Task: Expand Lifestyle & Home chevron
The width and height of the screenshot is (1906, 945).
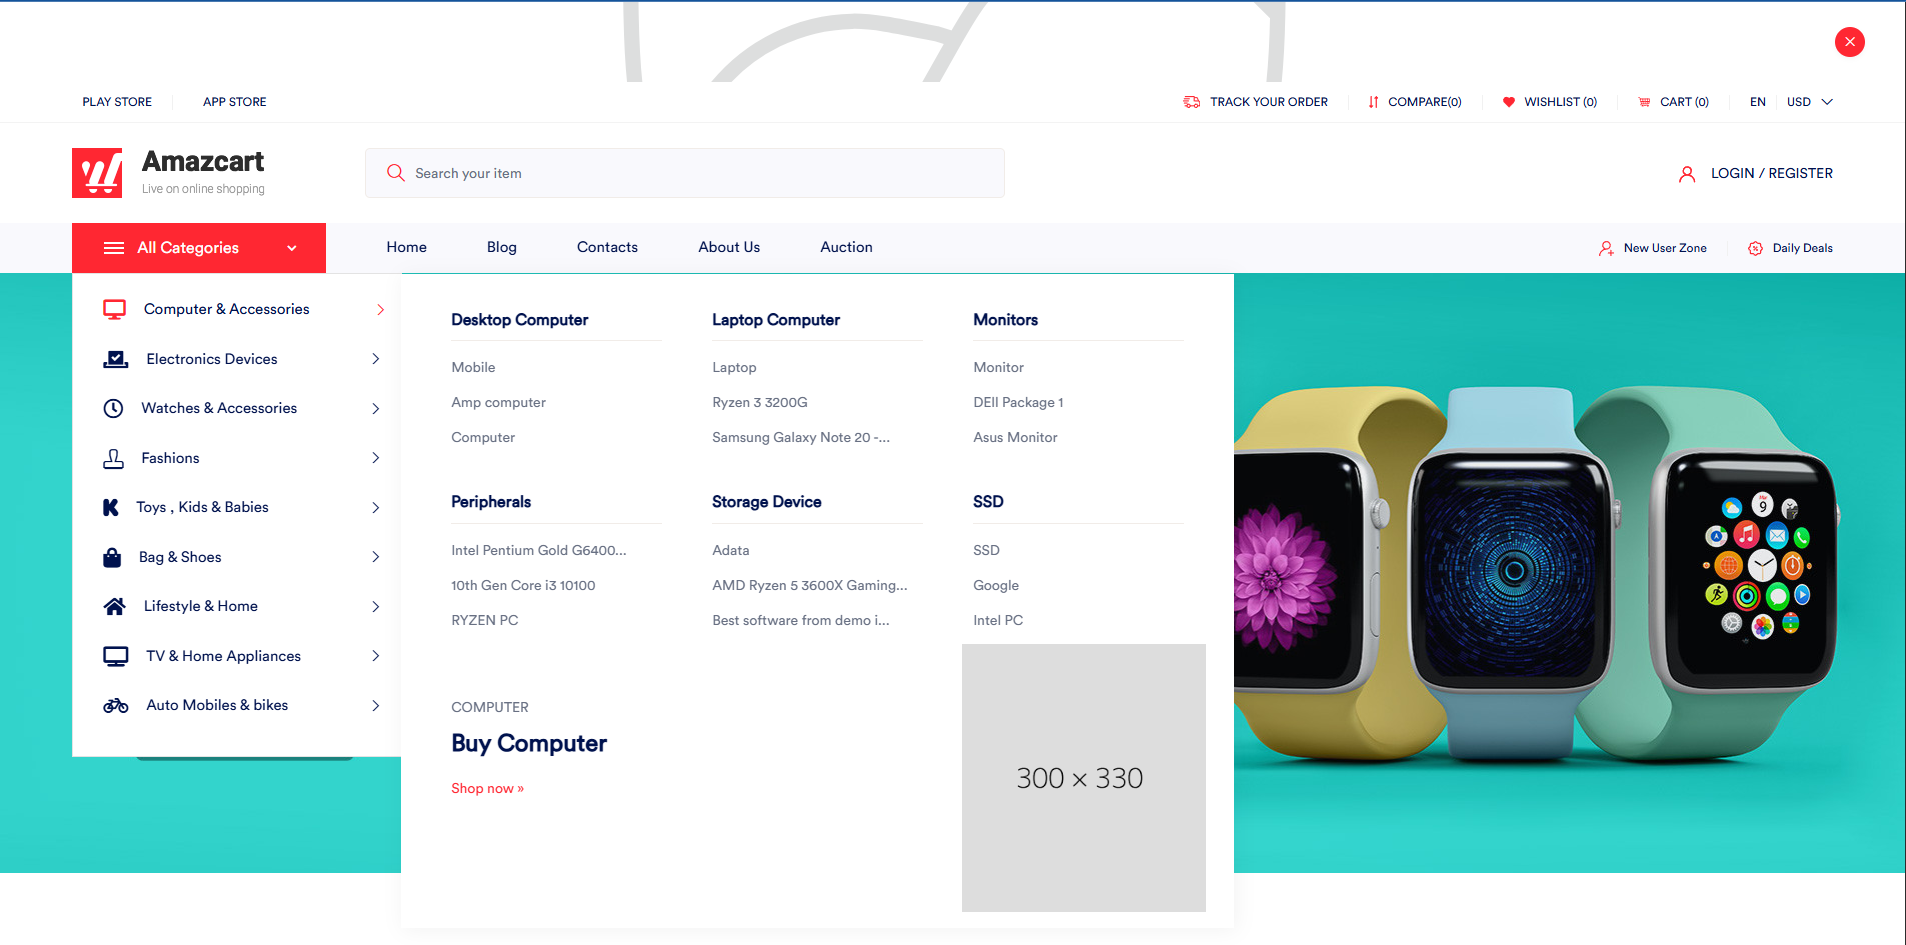Action: (x=376, y=606)
